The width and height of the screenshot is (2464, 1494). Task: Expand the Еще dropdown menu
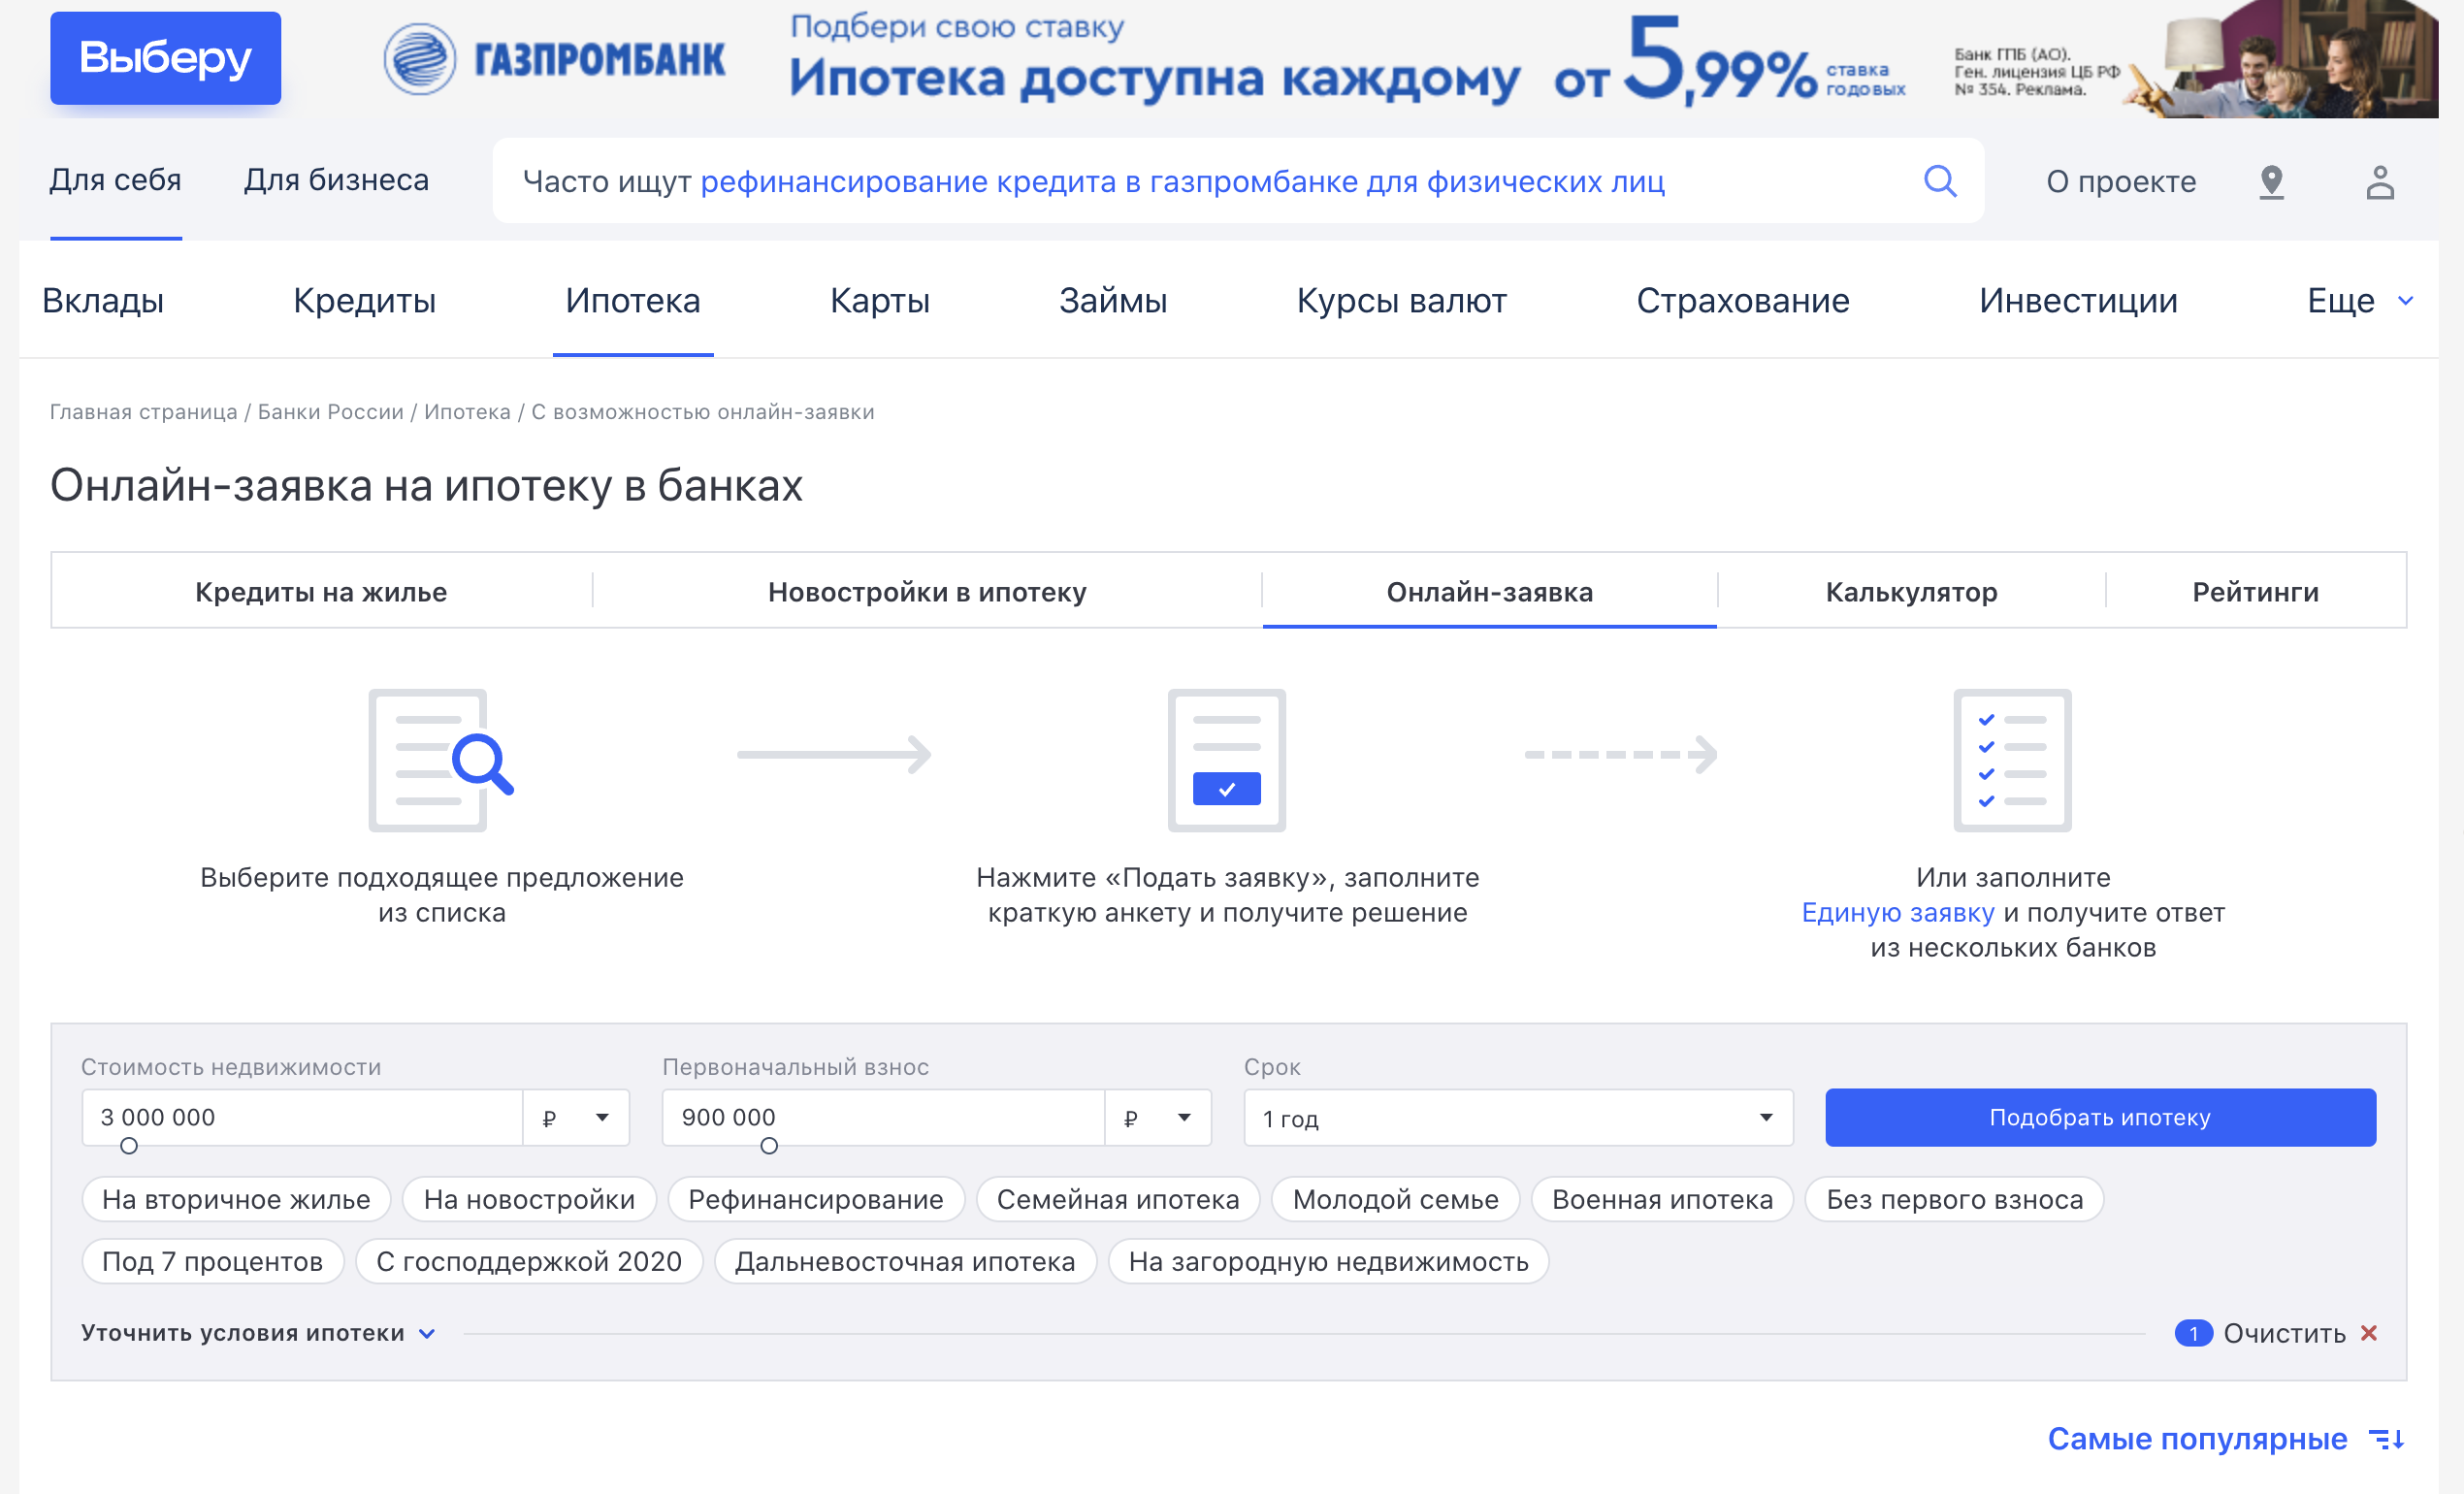pos(2360,300)
